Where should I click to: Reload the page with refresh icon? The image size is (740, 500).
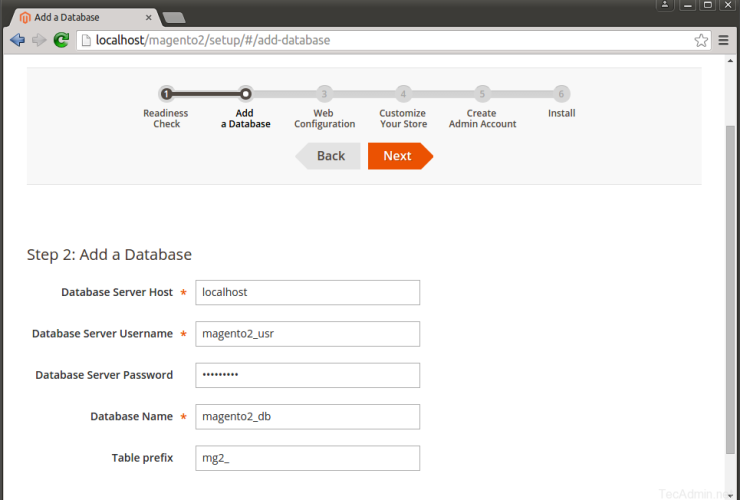[x=61, y=40]
